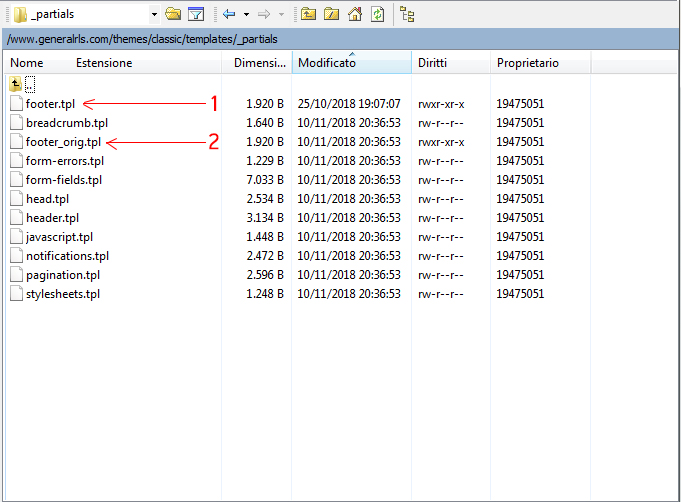Viewport: 681px width, 502px height.
Task: Click the 1.248 B size of stylesheets.tpl
Action: pyautogui.click(x=265, y=294)
